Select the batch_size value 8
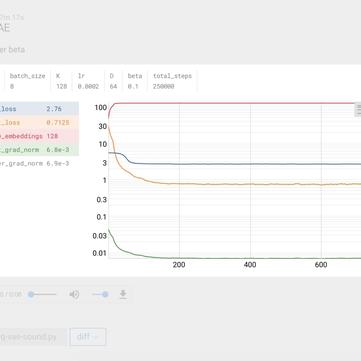Image resolution: width=361 pixels, height=361 pixels. (x=12, y=86)
